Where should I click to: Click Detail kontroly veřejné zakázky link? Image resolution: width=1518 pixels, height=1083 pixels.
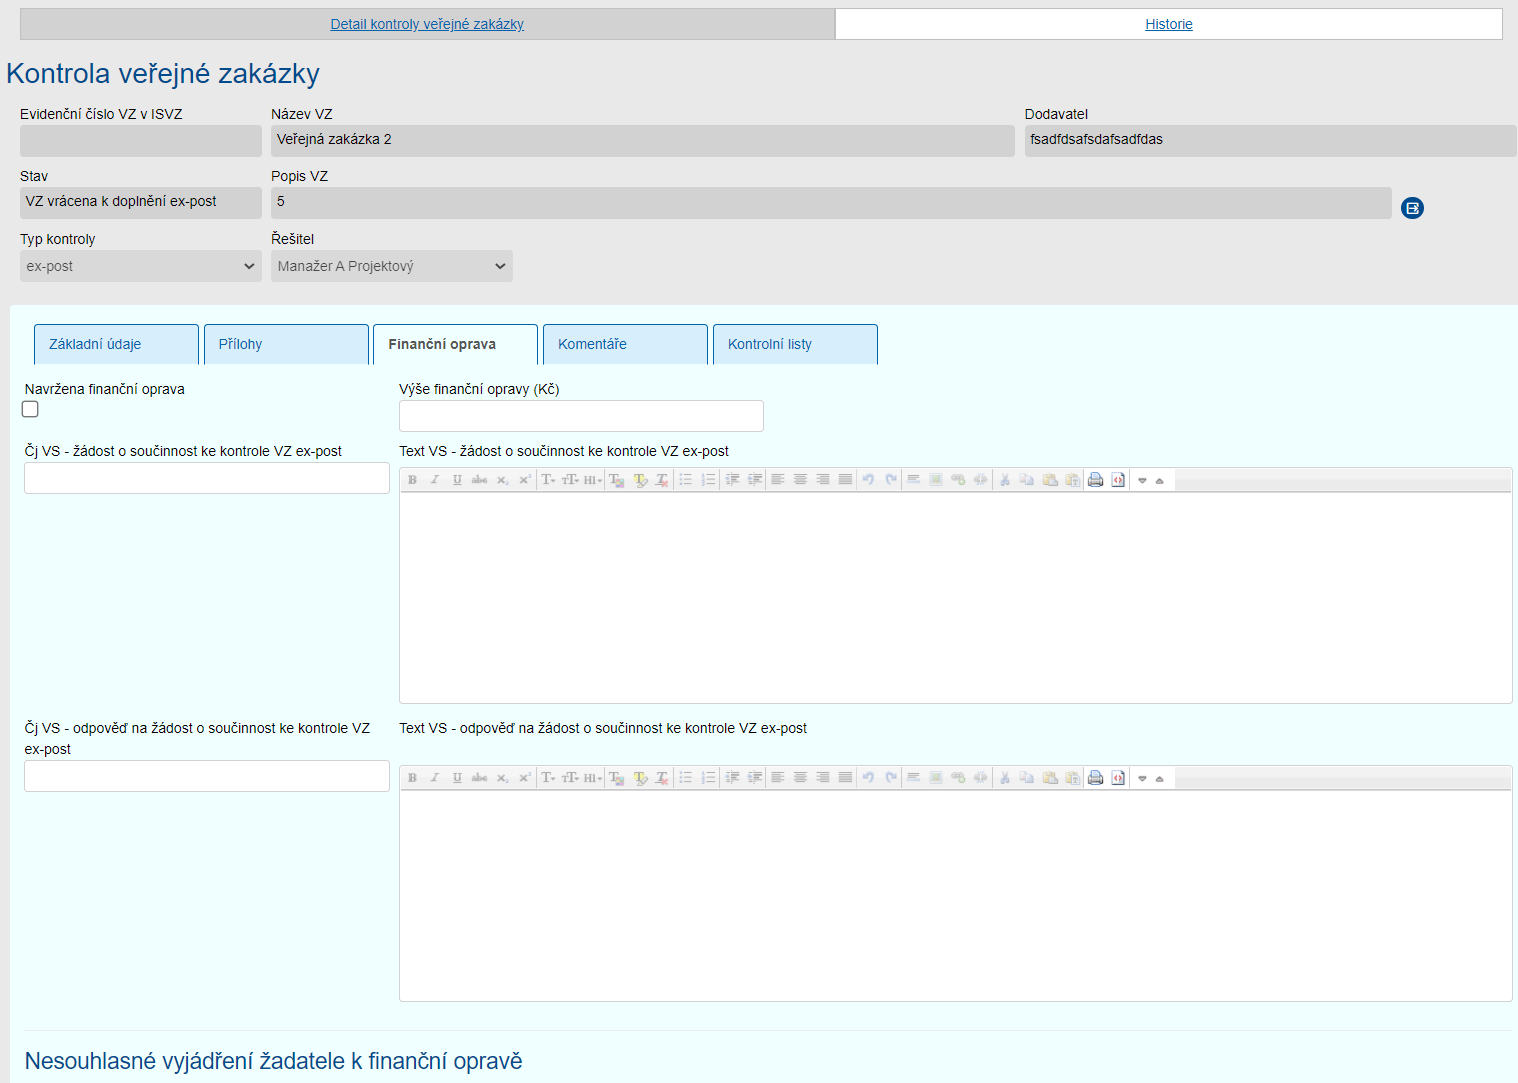point(427,24)
